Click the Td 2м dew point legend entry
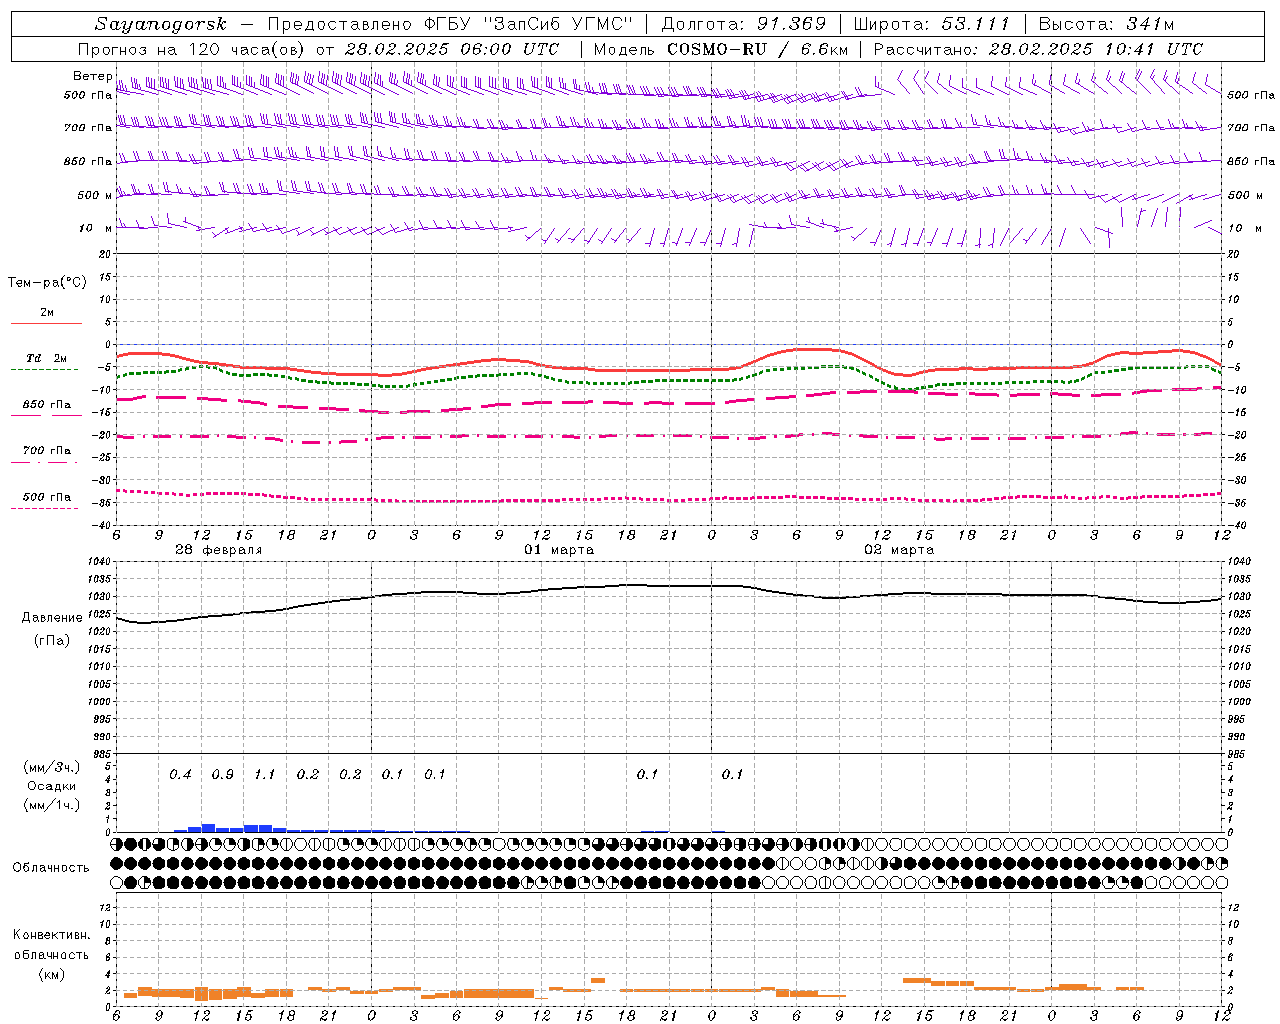This screenshot has width=1280, height=1024. (x=46, y=358)
